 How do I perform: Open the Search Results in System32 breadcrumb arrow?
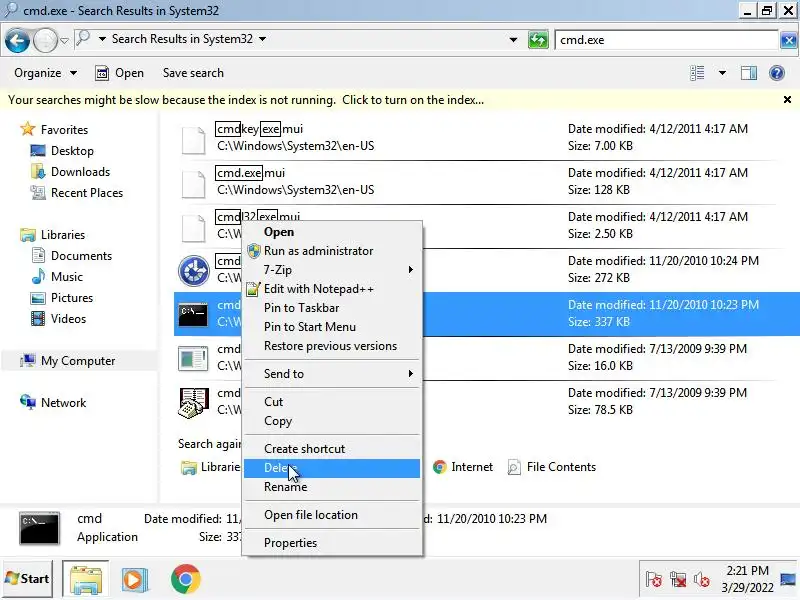tap(262, 39)
